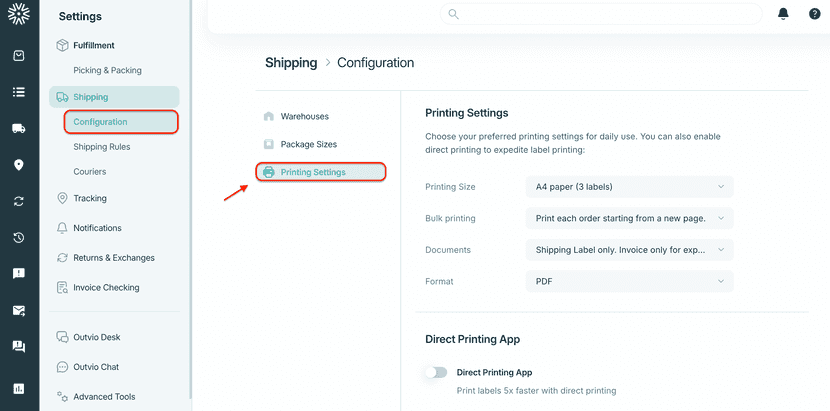Viewport: 830px width, 411px height.
Task: Expand the Bulk printing dropdown
Action: [629, 218]
